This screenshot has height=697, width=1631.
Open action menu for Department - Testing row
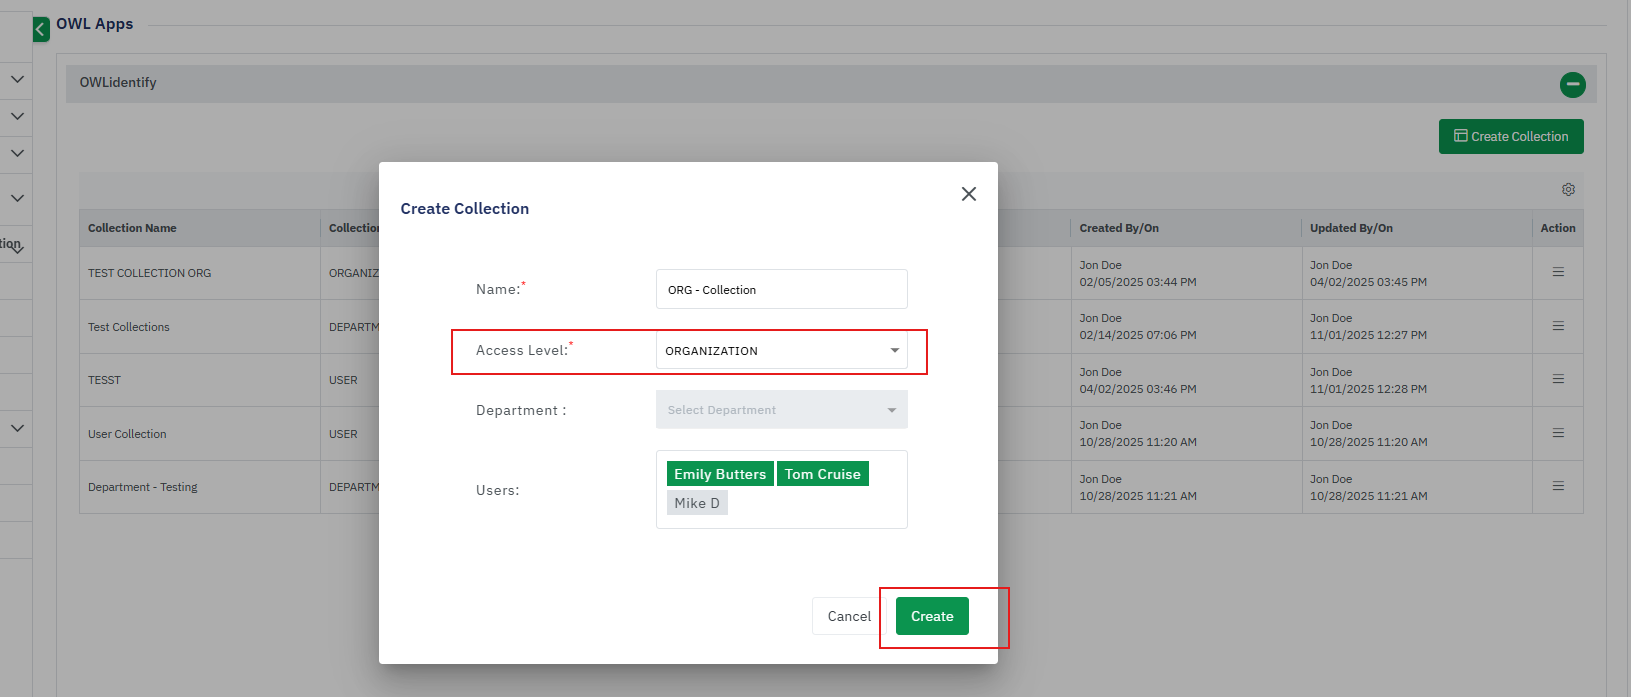tap(1558, 486)
